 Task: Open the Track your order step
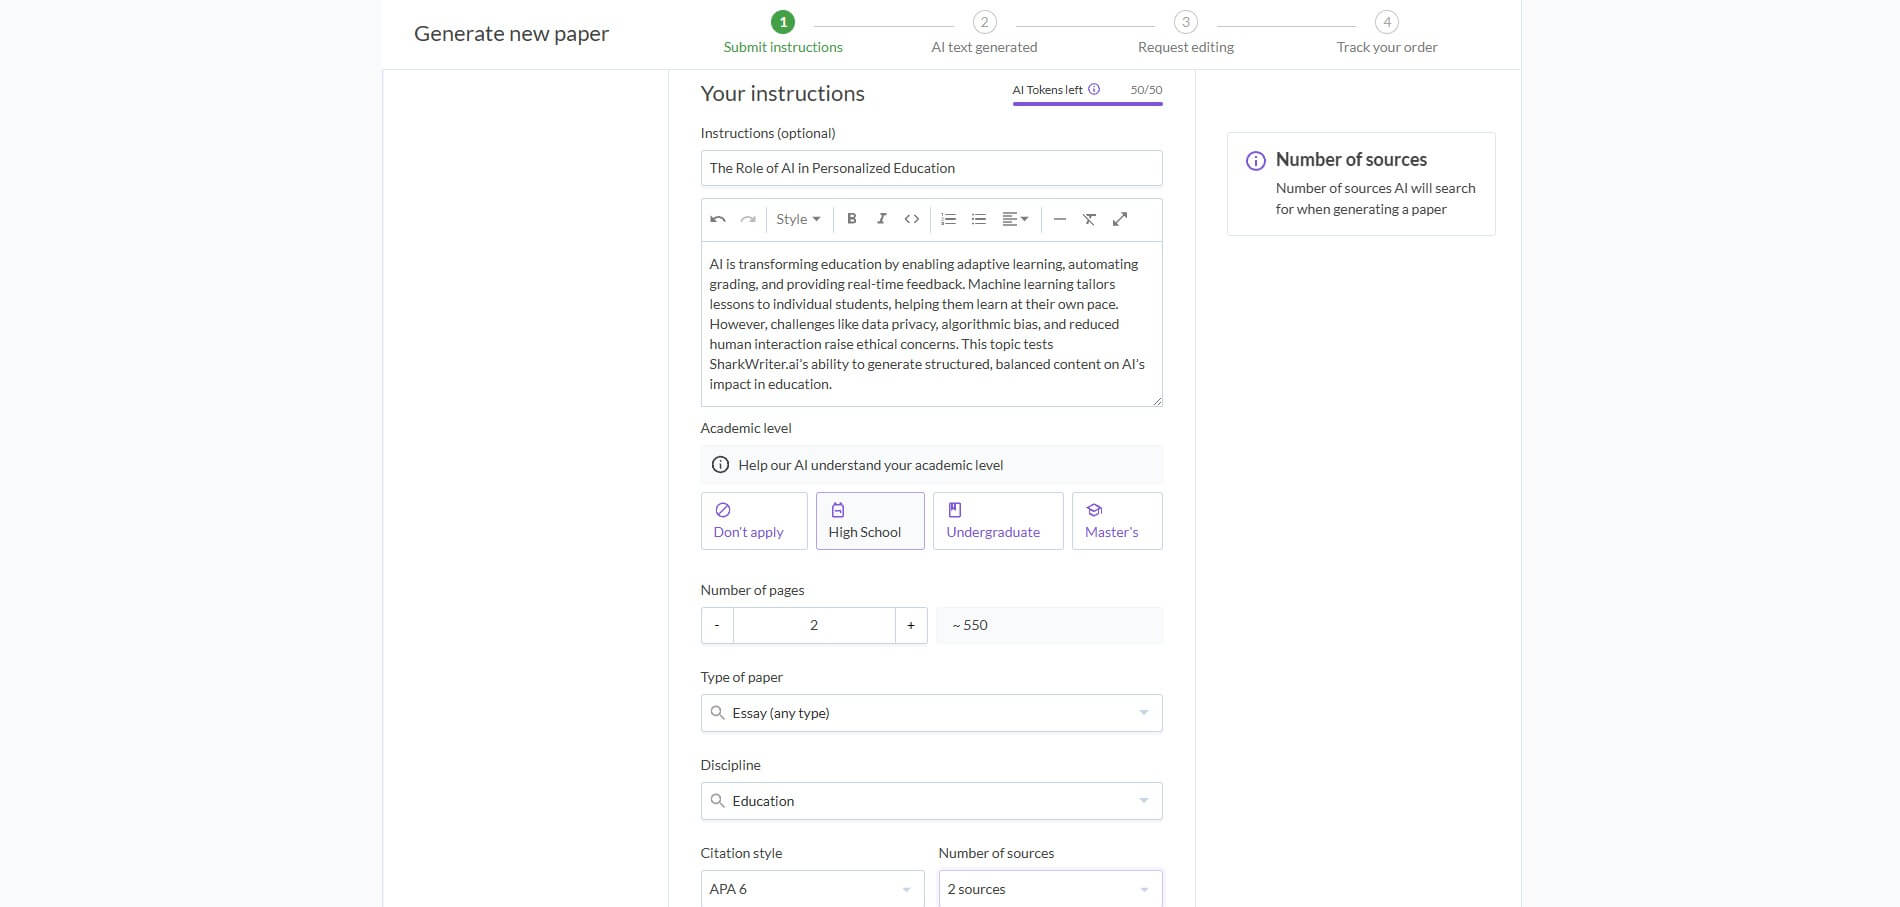pyautogui.click(x=1386, y=33)
